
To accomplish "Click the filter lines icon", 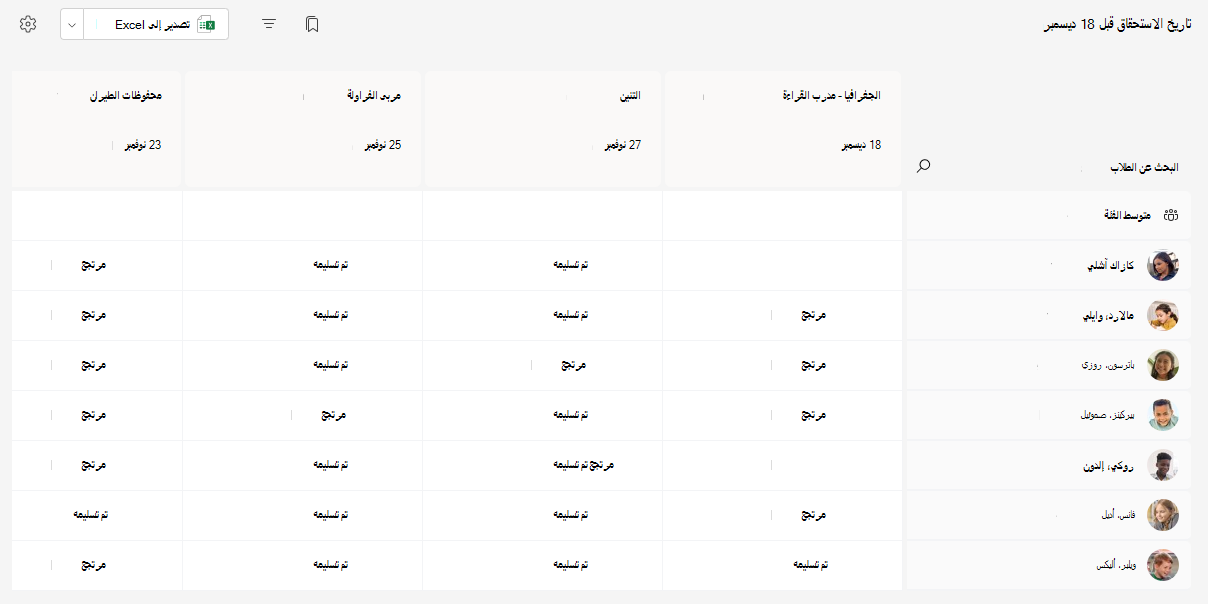I will 269,24.
